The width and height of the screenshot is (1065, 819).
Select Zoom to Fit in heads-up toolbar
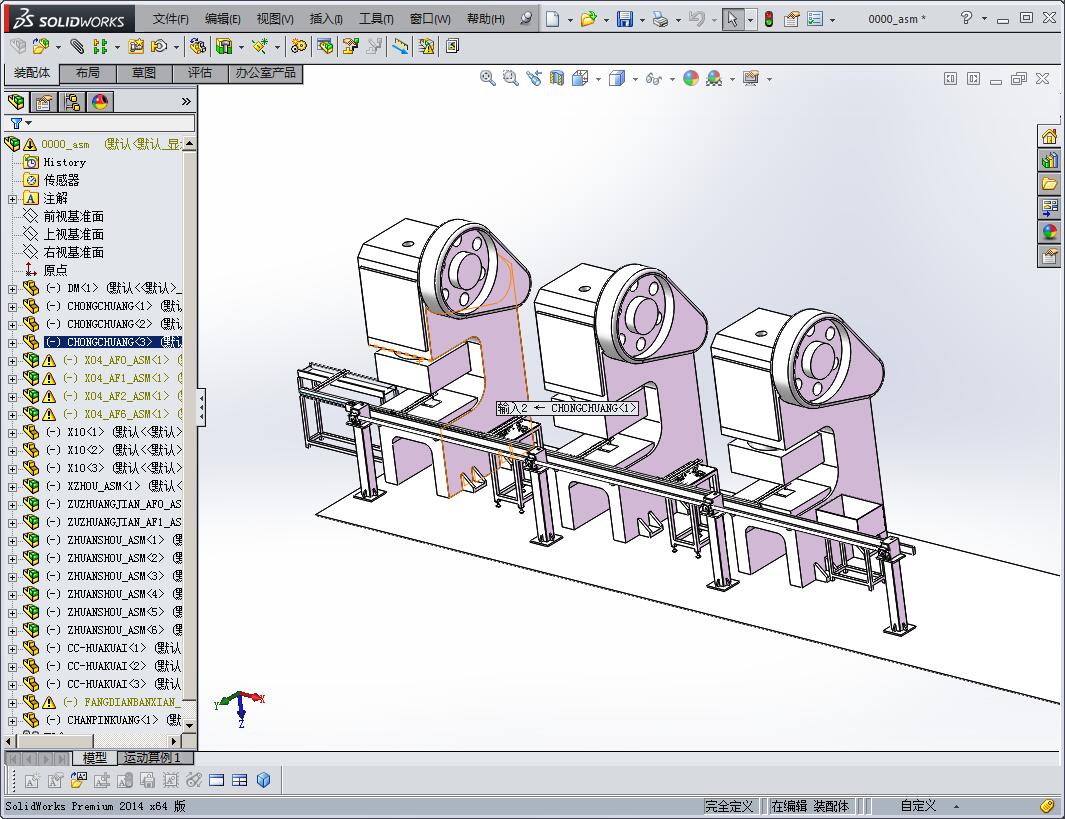point(487,77)
